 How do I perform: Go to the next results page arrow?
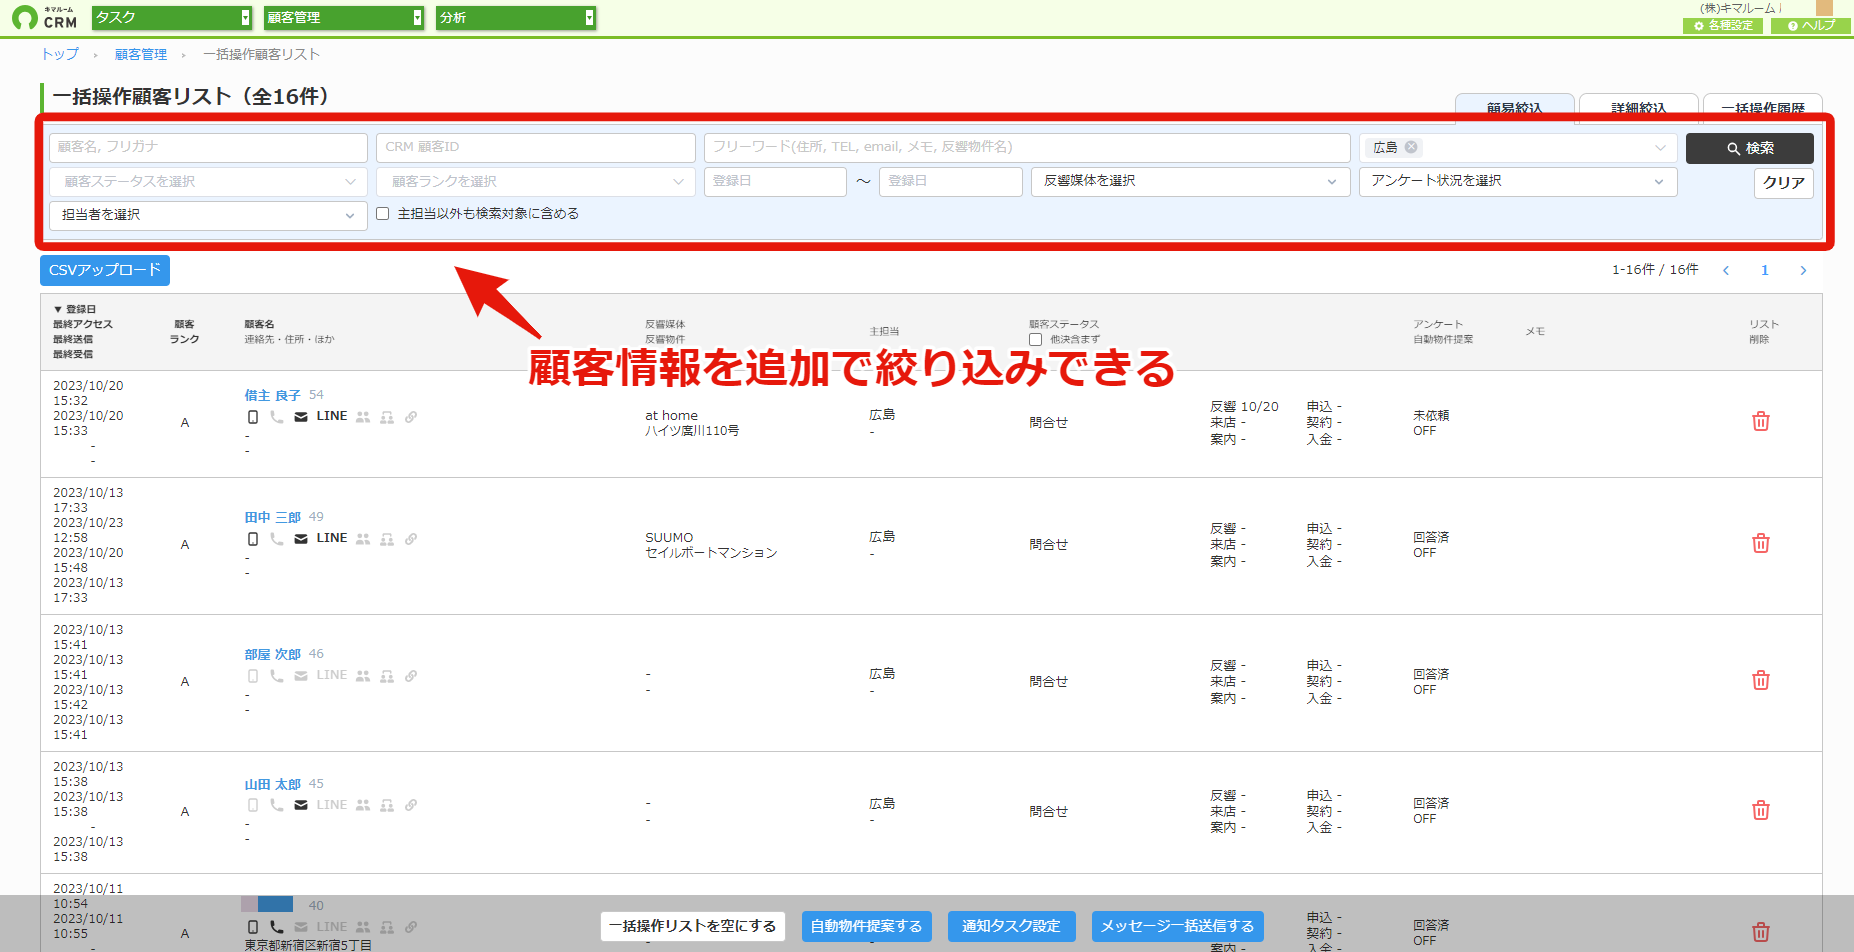point(1803,270)
